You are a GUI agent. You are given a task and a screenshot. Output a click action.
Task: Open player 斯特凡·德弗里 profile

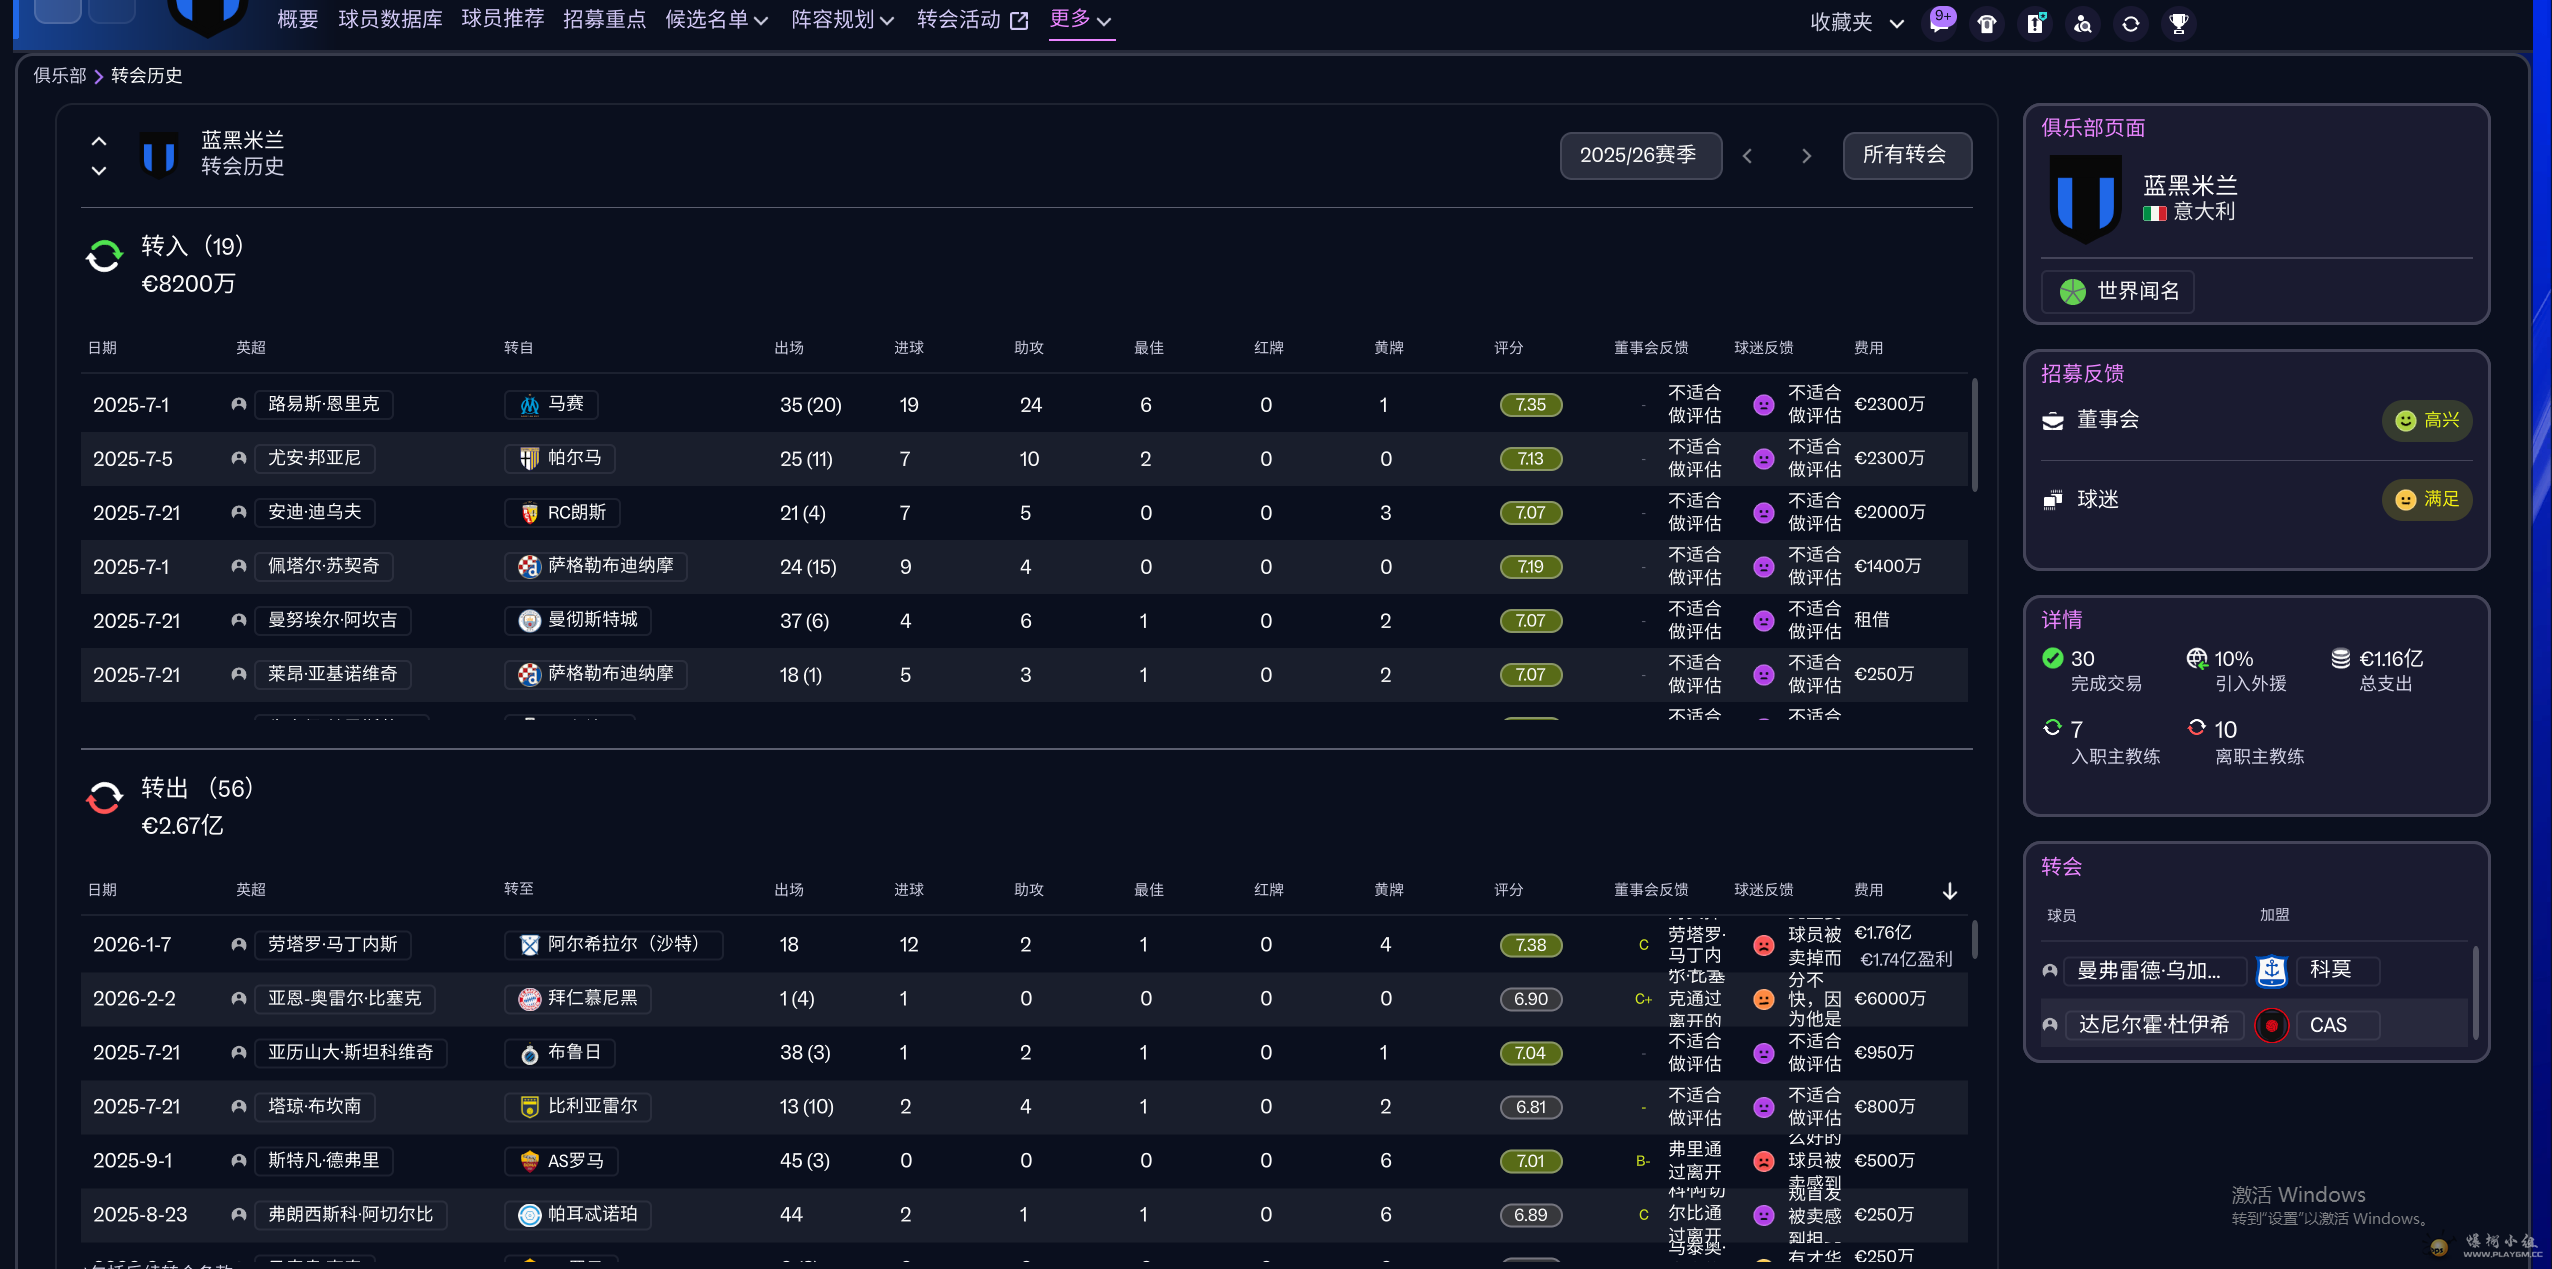click(324, 1160)
